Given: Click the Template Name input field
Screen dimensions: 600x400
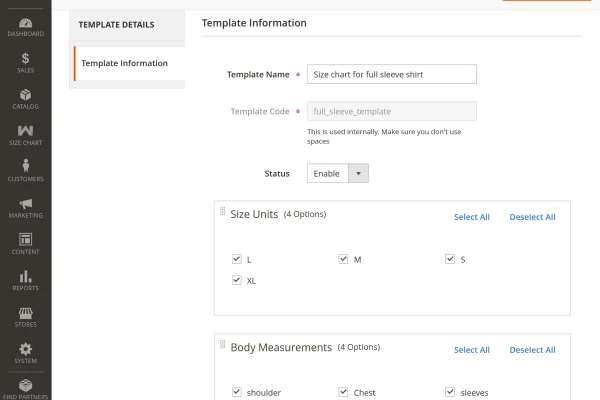Looking at the screenshot, I should (x=391, y=74).
